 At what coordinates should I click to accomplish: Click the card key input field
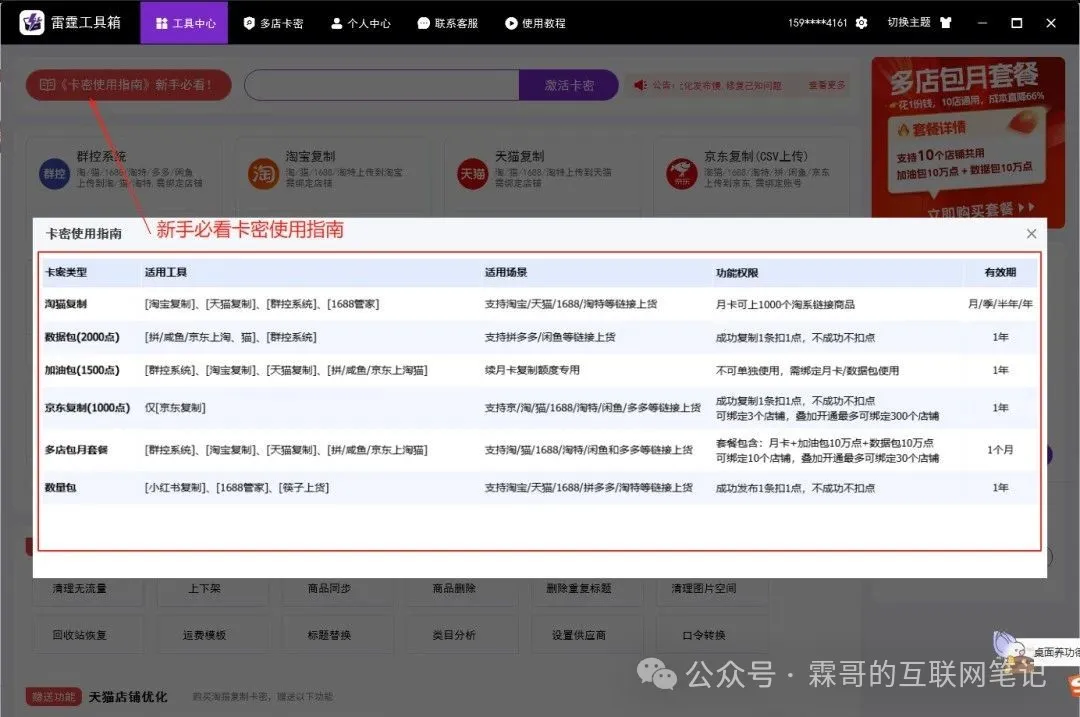(x=381, y=85)
